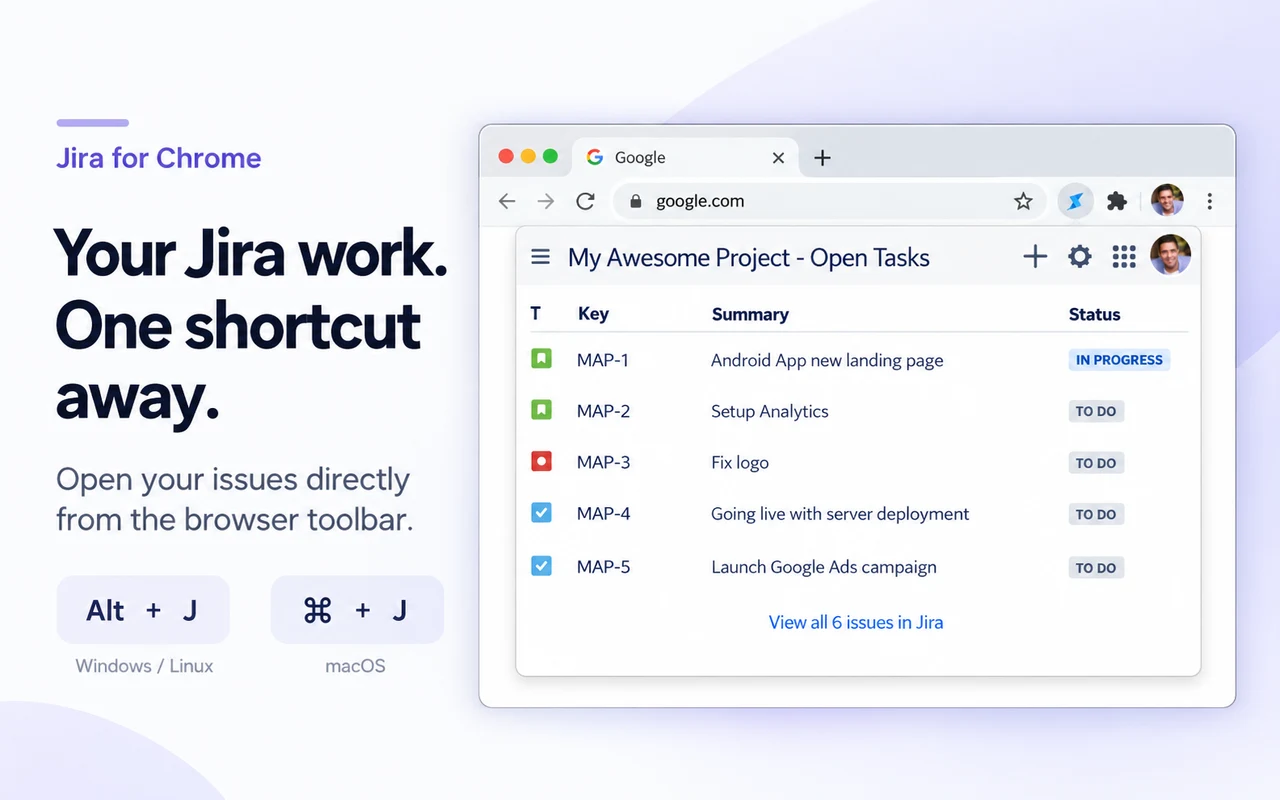
Task: Open the app switcher grid icon
Action: (1124, 257)
